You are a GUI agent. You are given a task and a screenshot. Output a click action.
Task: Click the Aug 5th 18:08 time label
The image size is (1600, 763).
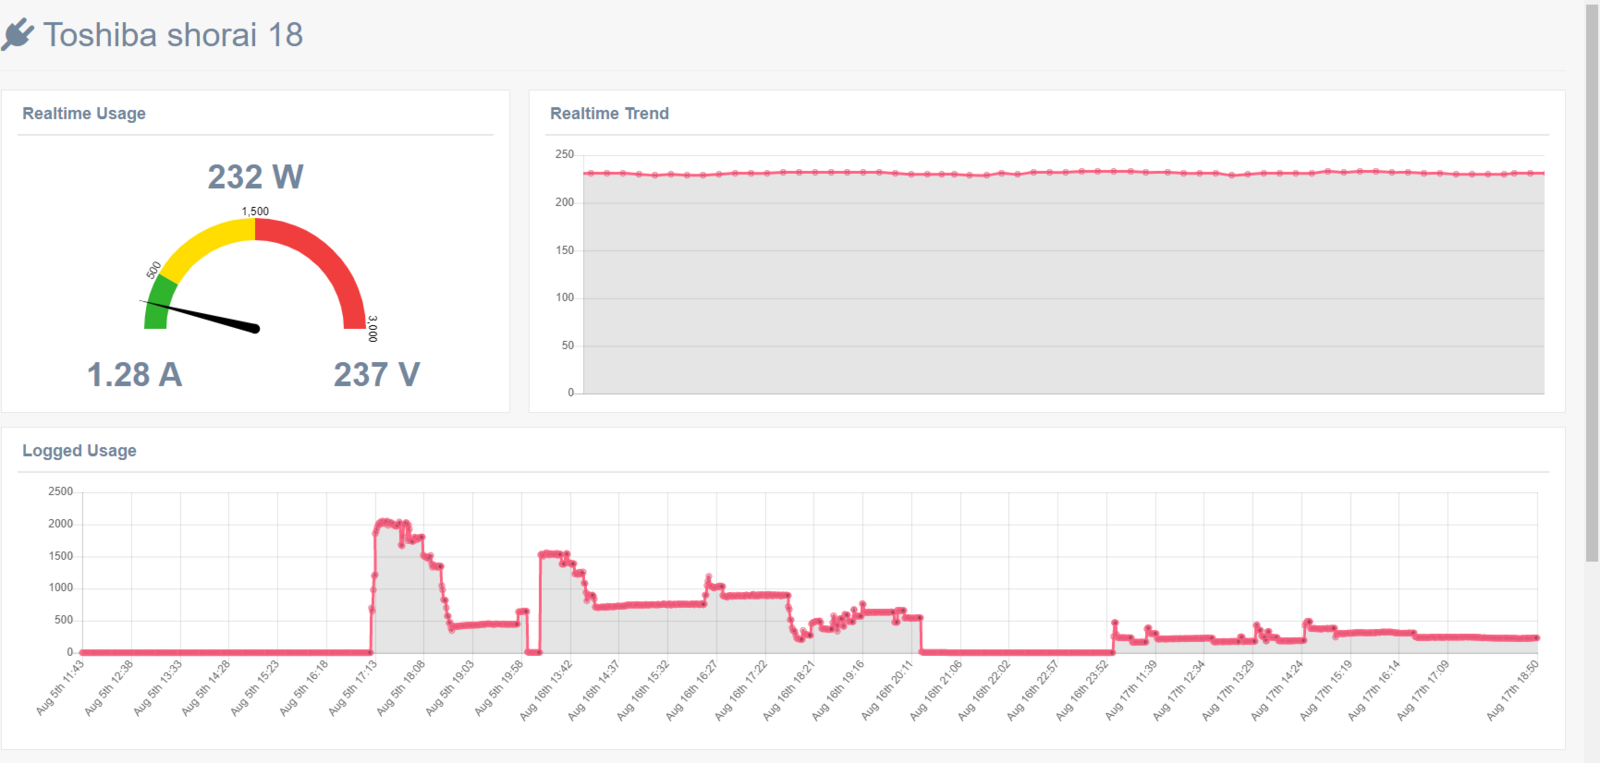pos(401,687)
